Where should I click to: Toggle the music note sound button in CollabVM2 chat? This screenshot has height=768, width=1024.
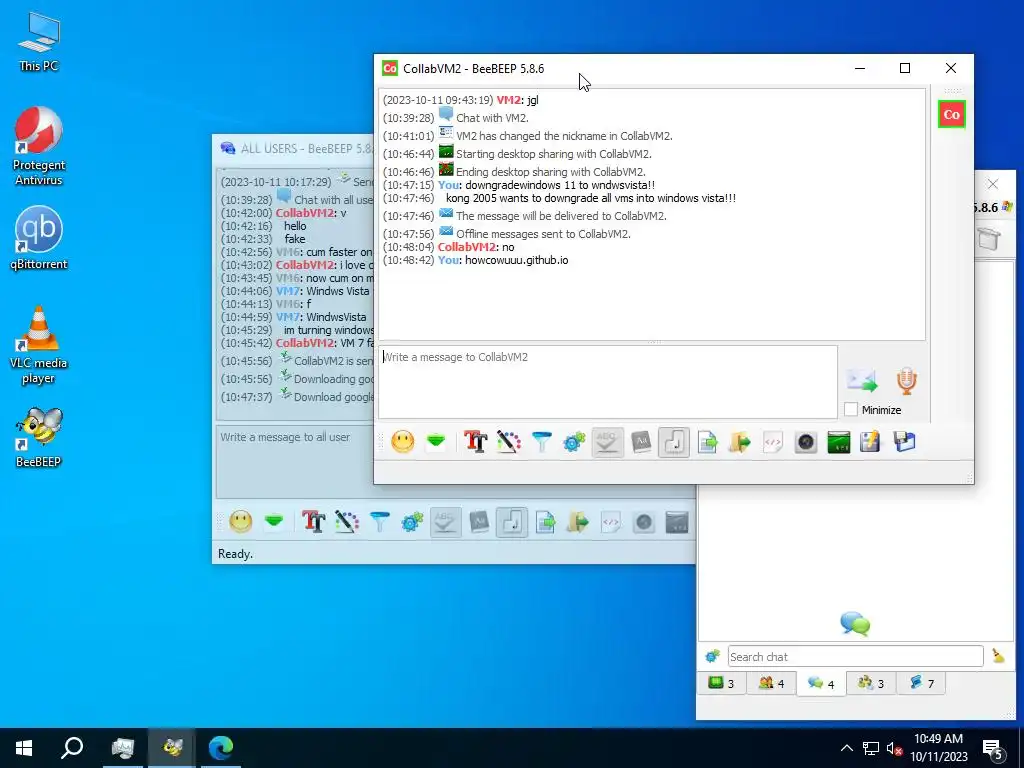(674, 442)
